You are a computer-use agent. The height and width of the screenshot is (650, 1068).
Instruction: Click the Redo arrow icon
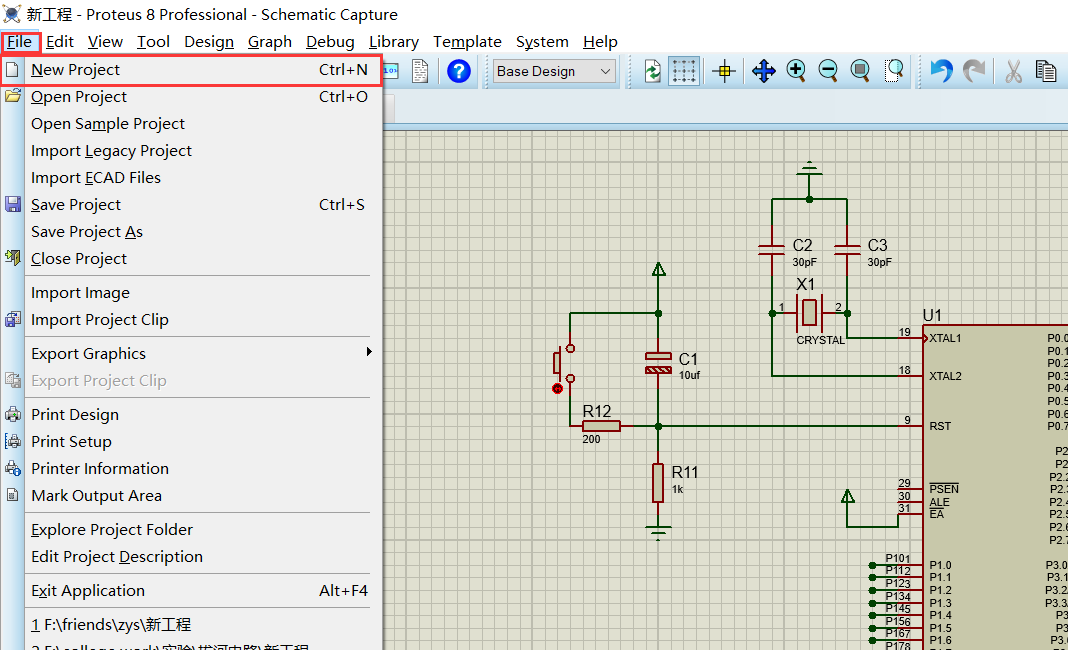click(x=974, y=71)
